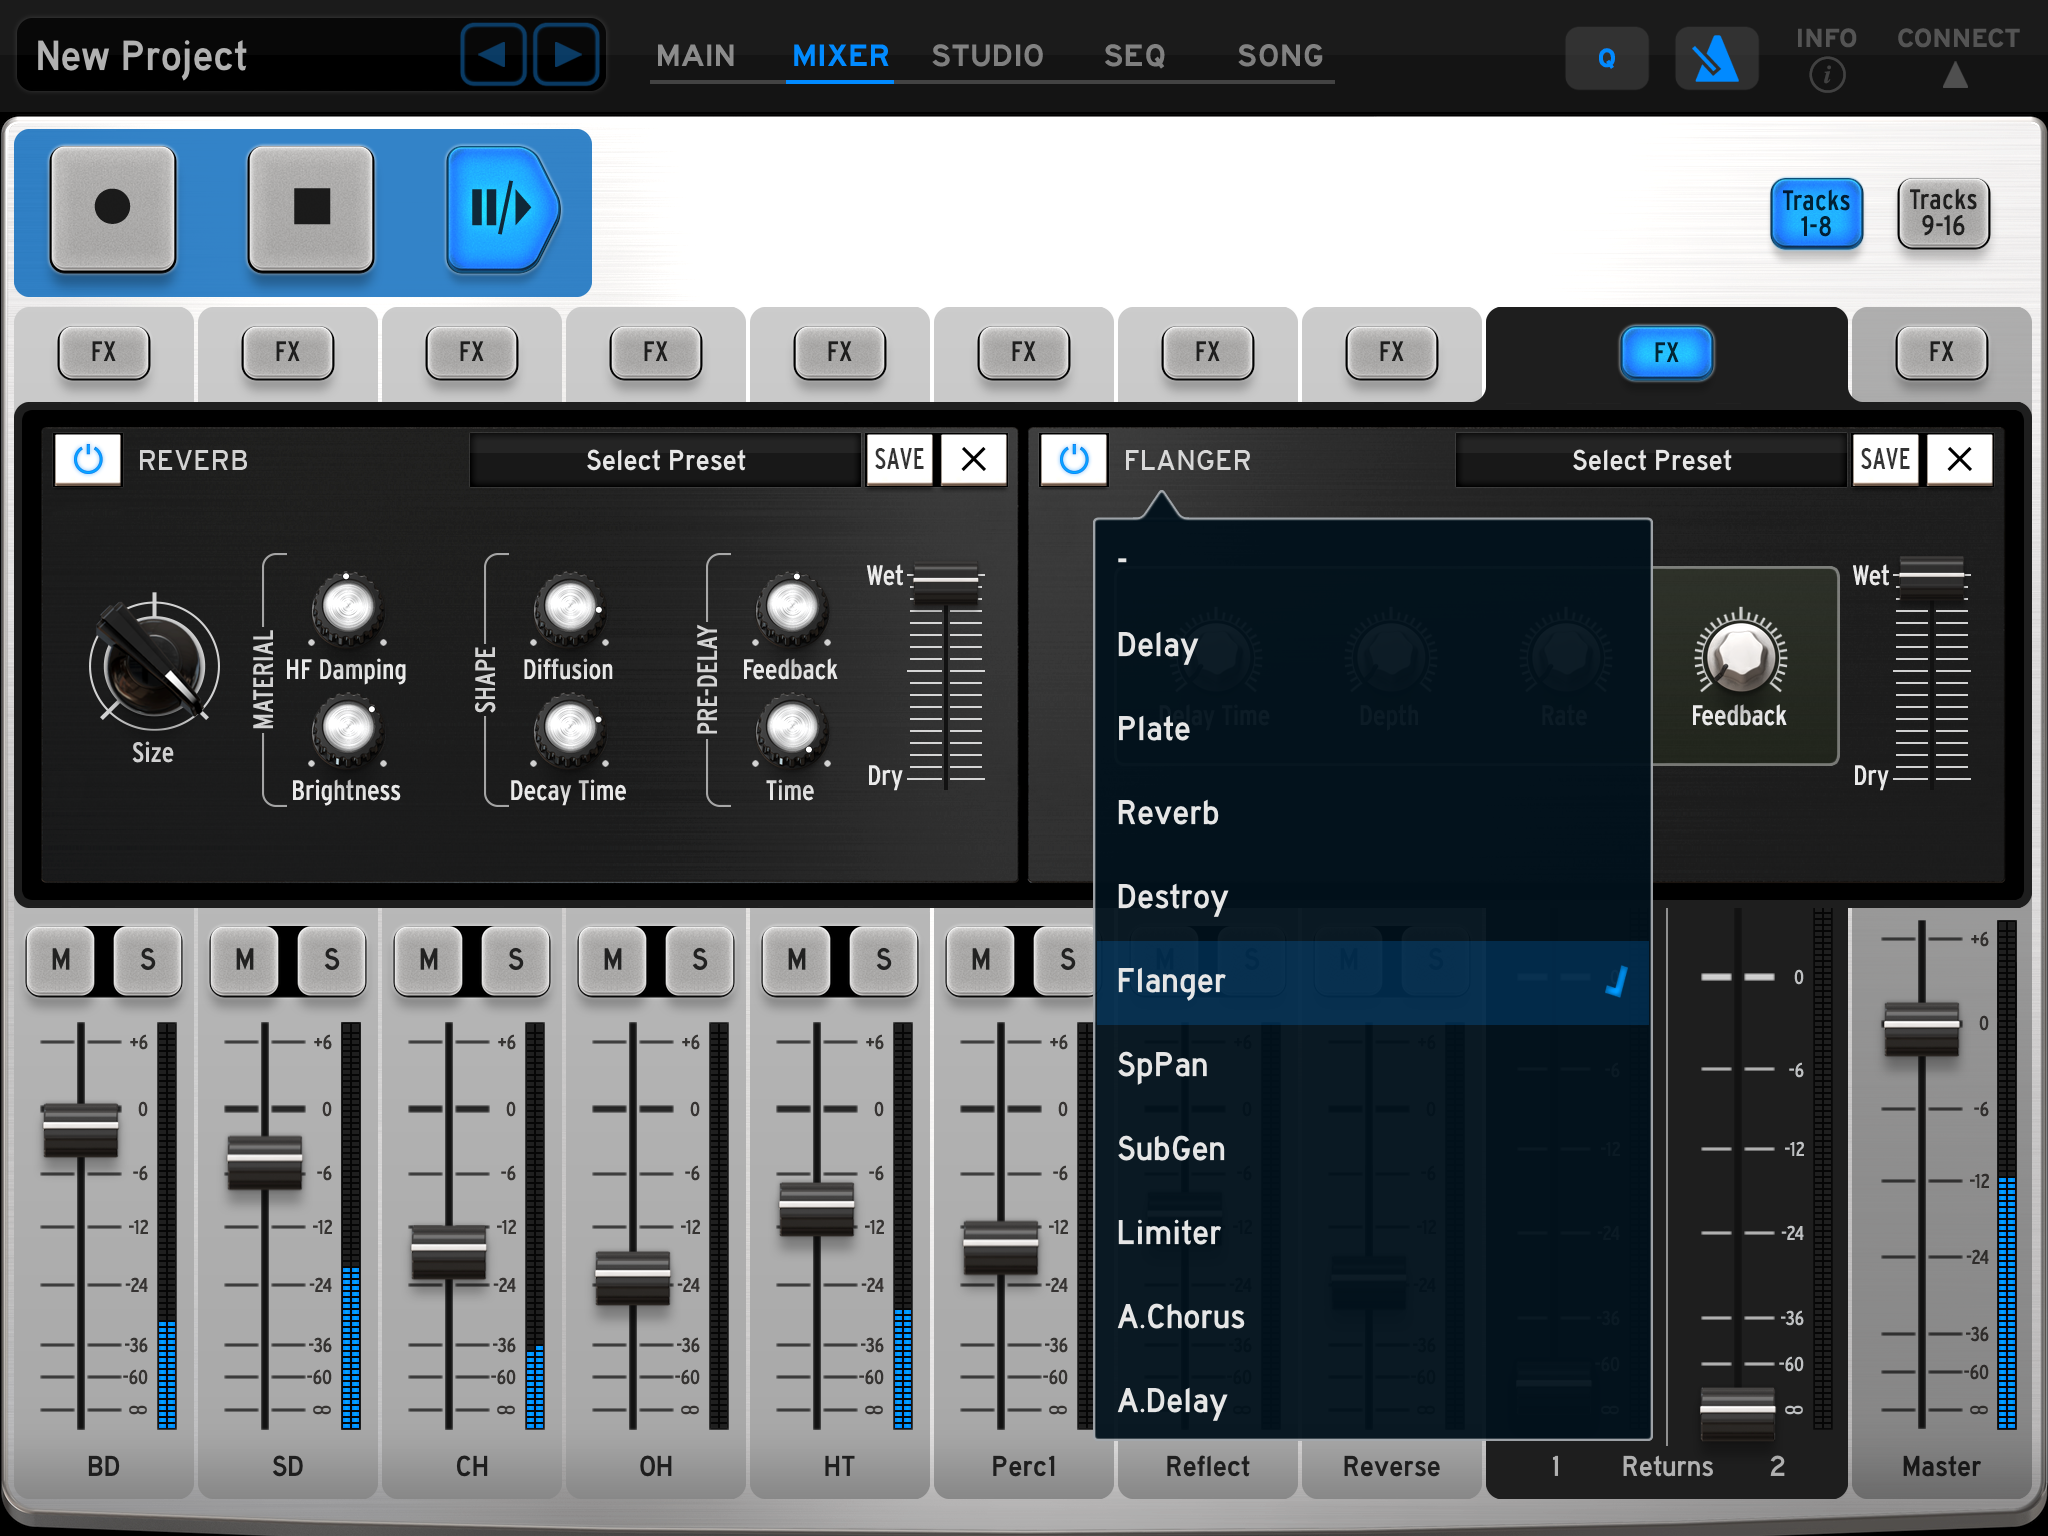Toggle the metronome icon
This screenshot has width=2048, height=1536.
pos(1716,58)
